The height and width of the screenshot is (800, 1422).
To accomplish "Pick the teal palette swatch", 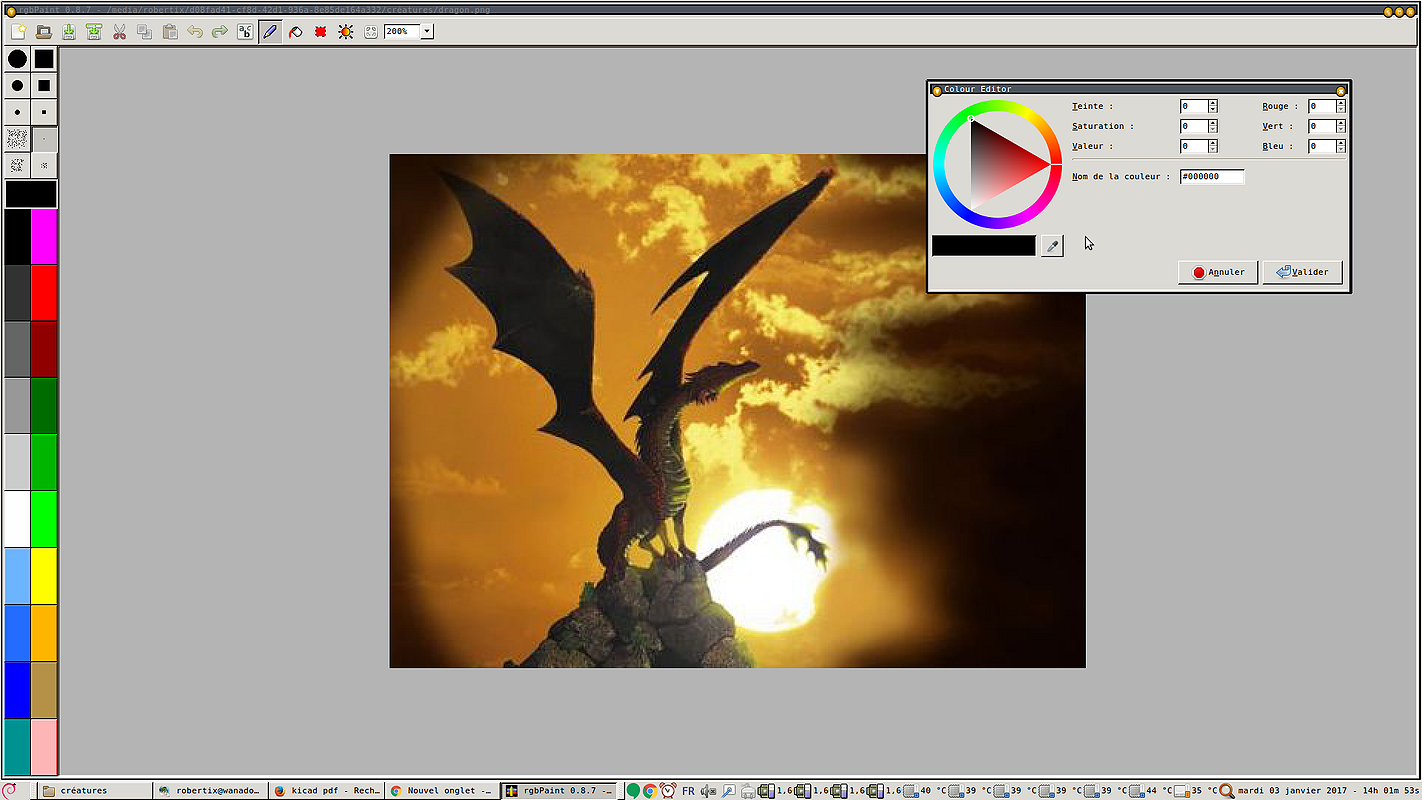I will (x=17, y=747).
